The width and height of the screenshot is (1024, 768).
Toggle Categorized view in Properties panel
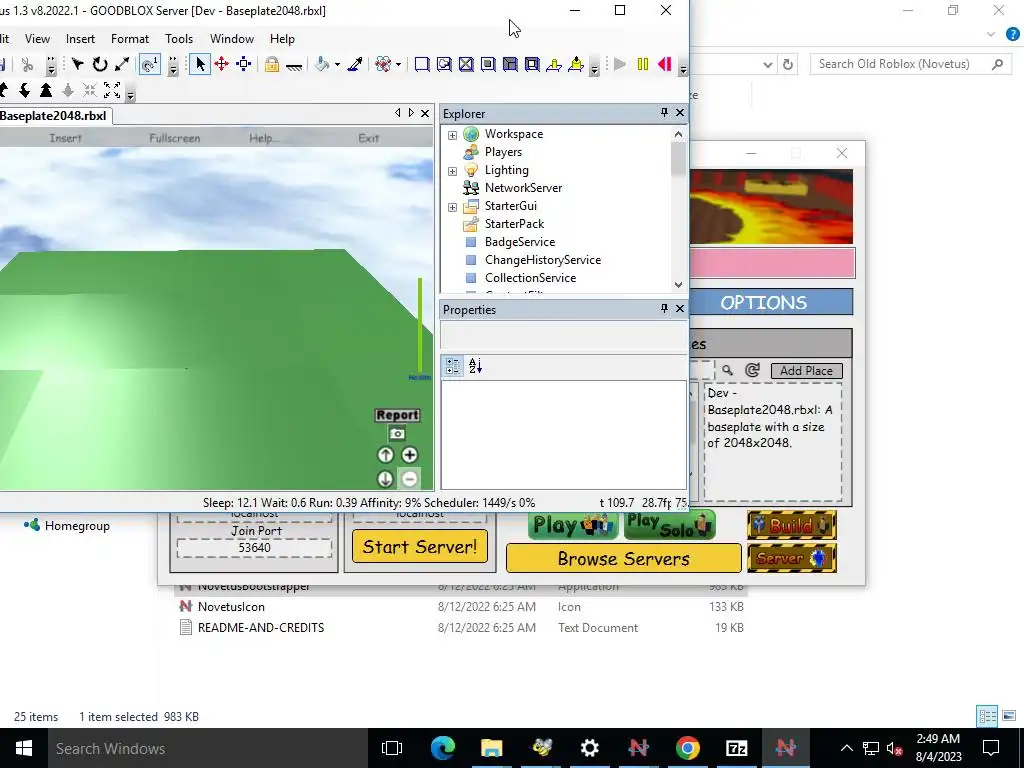[x=453, y=366]
